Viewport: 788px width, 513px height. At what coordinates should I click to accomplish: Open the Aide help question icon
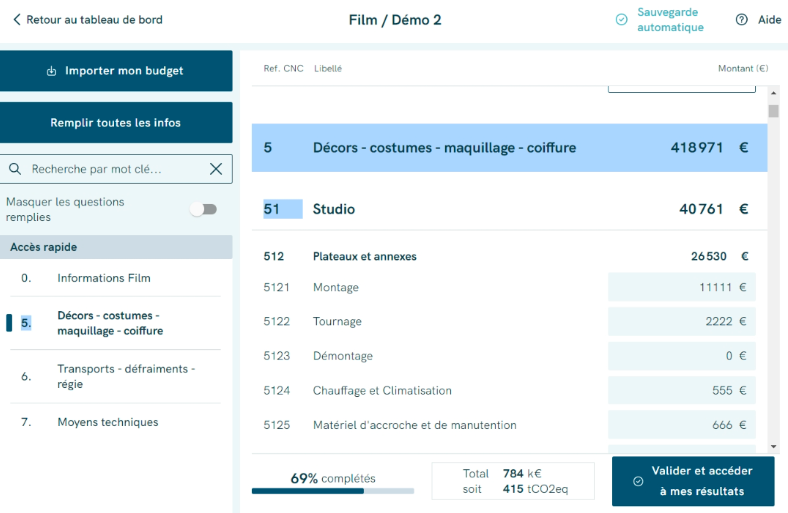[x=742, y=20]
